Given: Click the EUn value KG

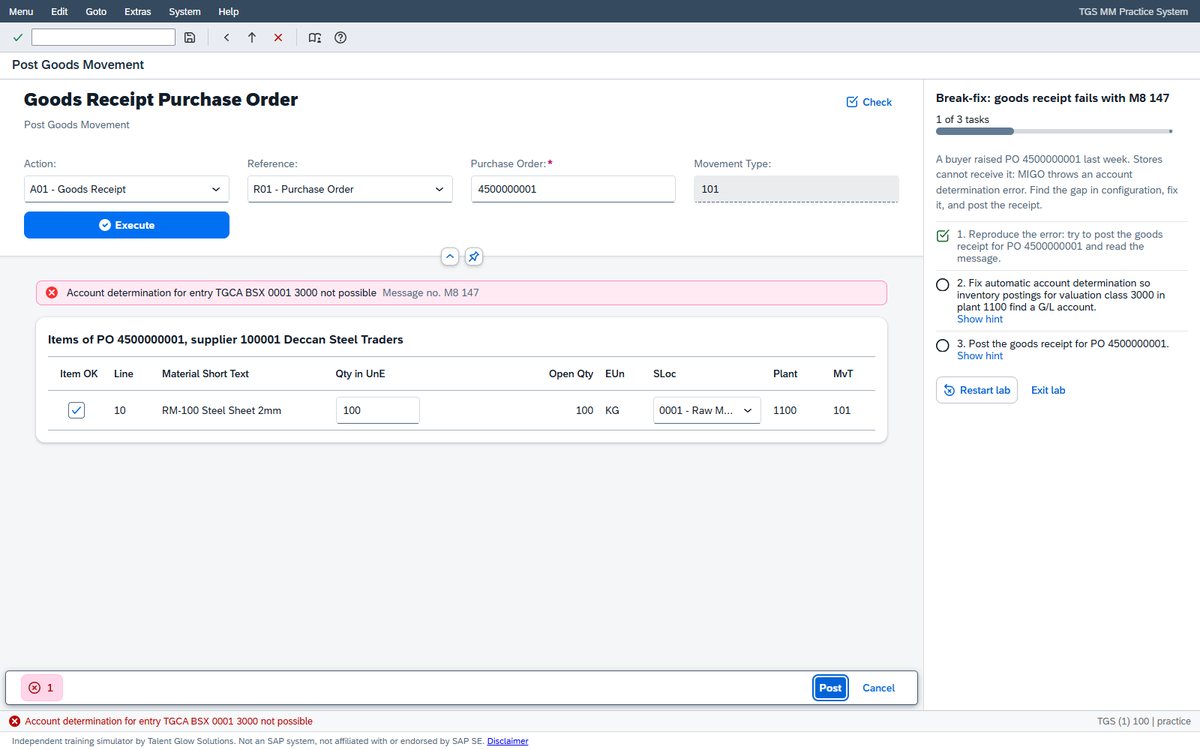Looking at the screenshot, I should 614,411.
